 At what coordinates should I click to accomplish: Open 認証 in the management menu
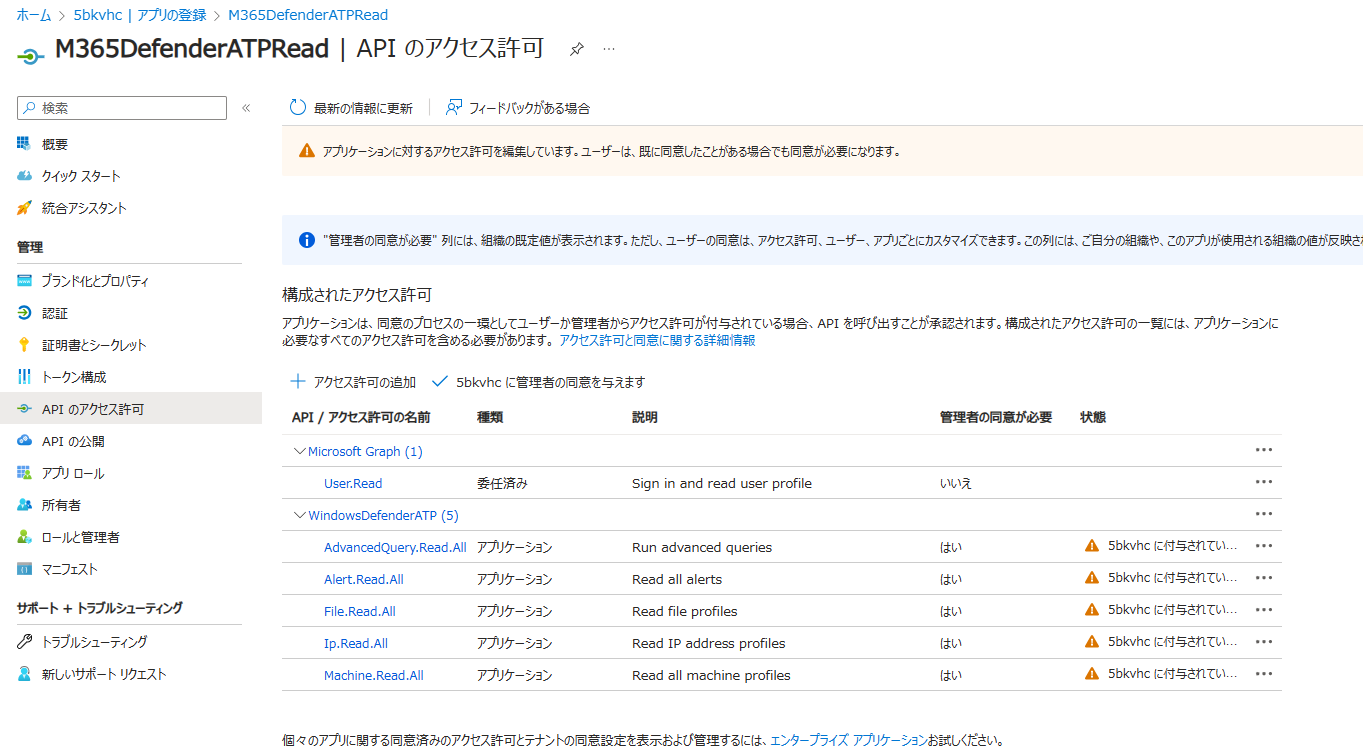53,312
